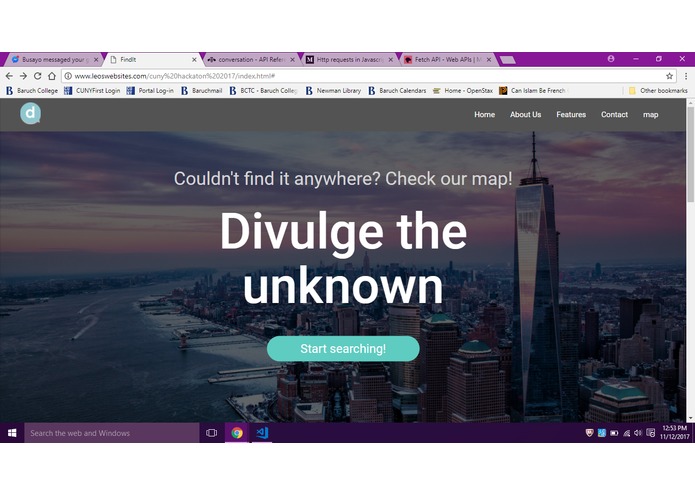This screenshot has width=695, height=494.
Task: Open the volume speaker tray icon
Action: tap(638, 433)
